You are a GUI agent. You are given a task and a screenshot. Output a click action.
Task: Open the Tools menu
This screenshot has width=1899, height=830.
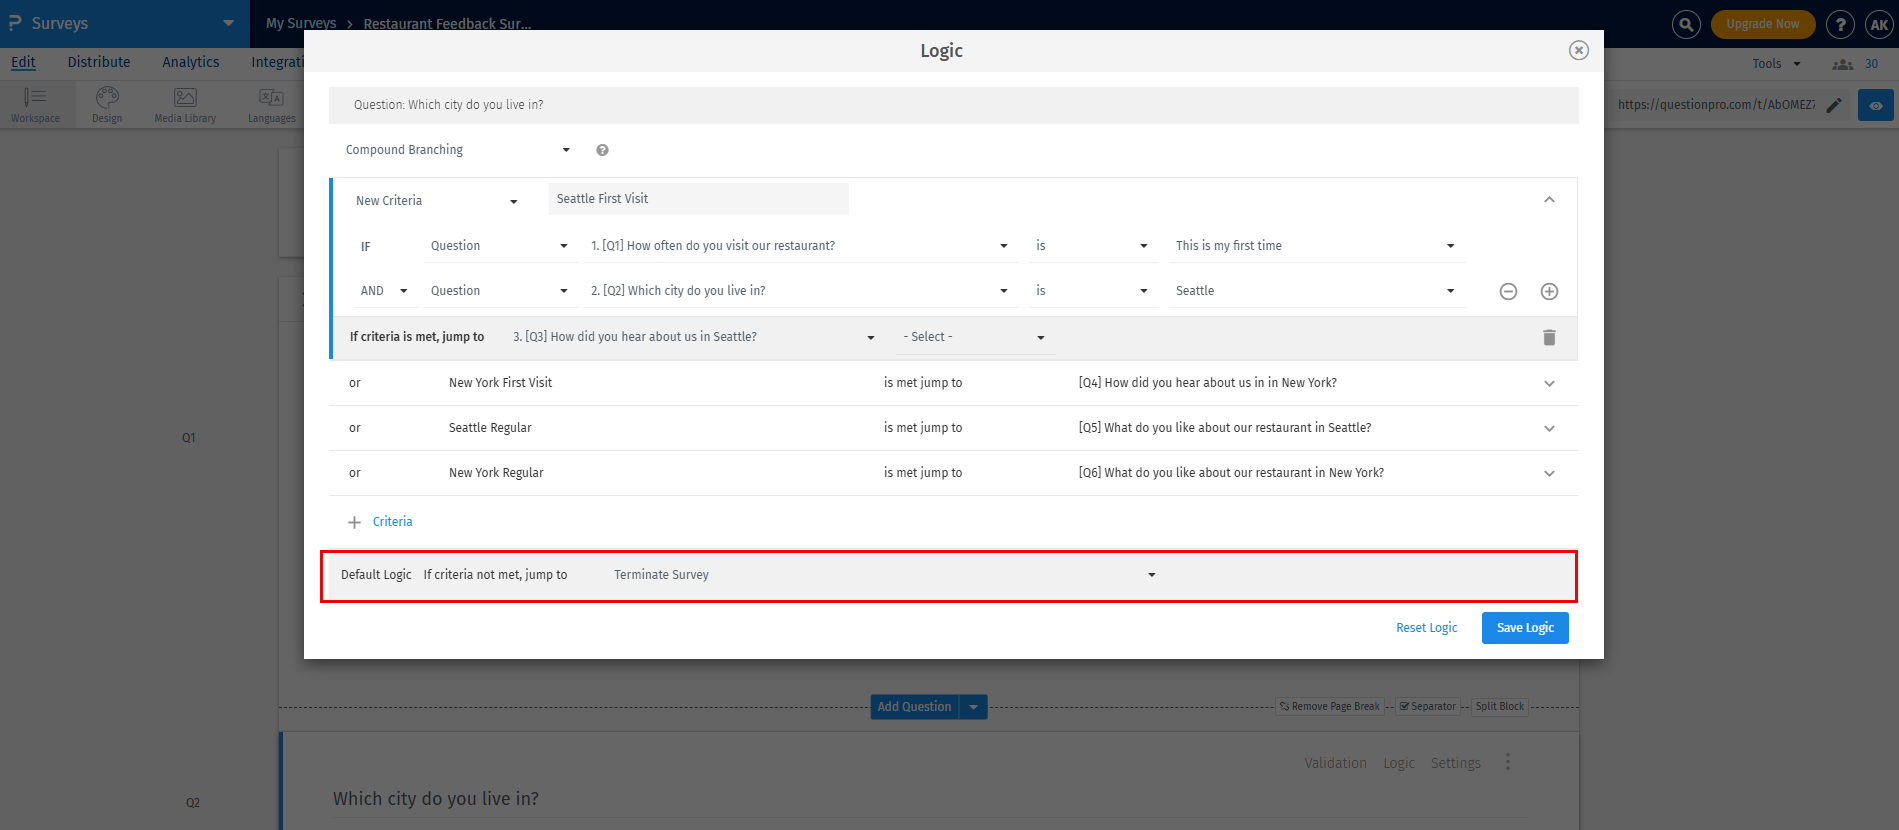tap(1776, 63)
